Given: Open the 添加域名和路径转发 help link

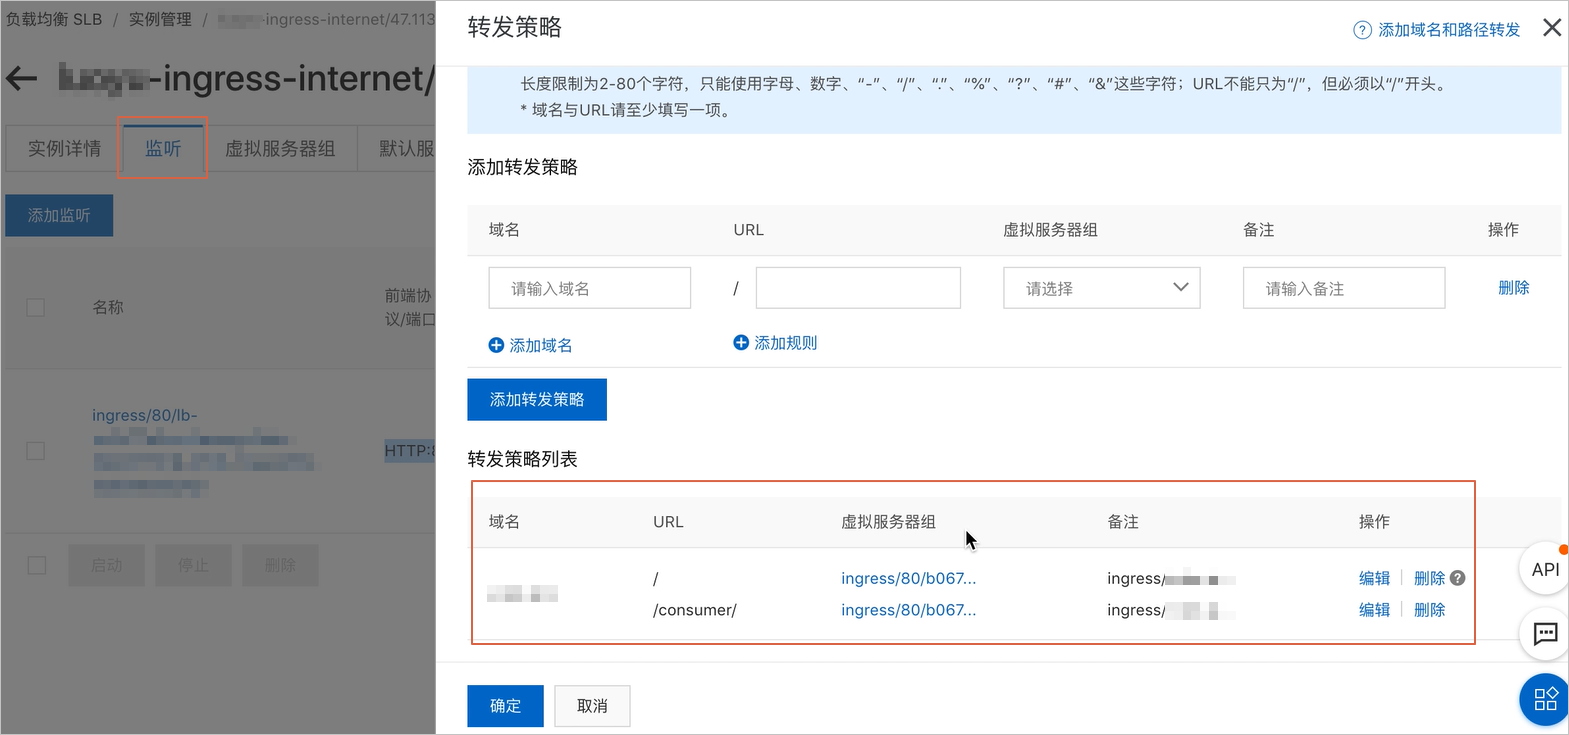Looking at the screenshot, I should click(x=1449, y=30).
